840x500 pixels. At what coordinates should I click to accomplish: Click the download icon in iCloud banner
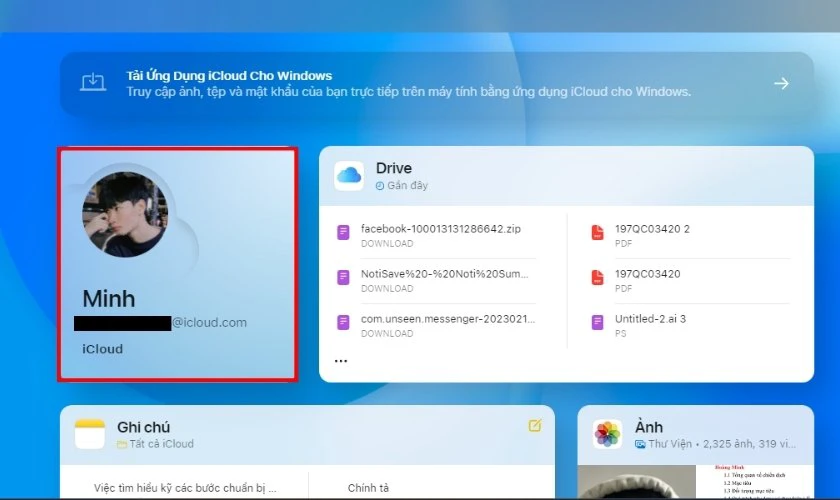pyautogui.click(x=93, y=82)
